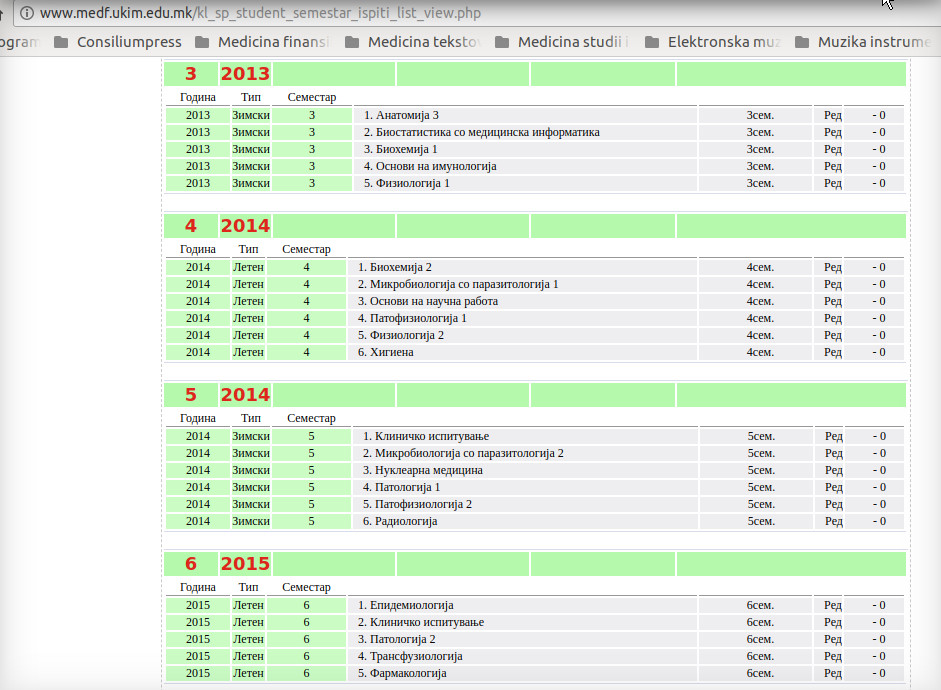941x690 pixels.
Task: Click "- 0" in the Радиологија row
Action: [x=879, y=521]
